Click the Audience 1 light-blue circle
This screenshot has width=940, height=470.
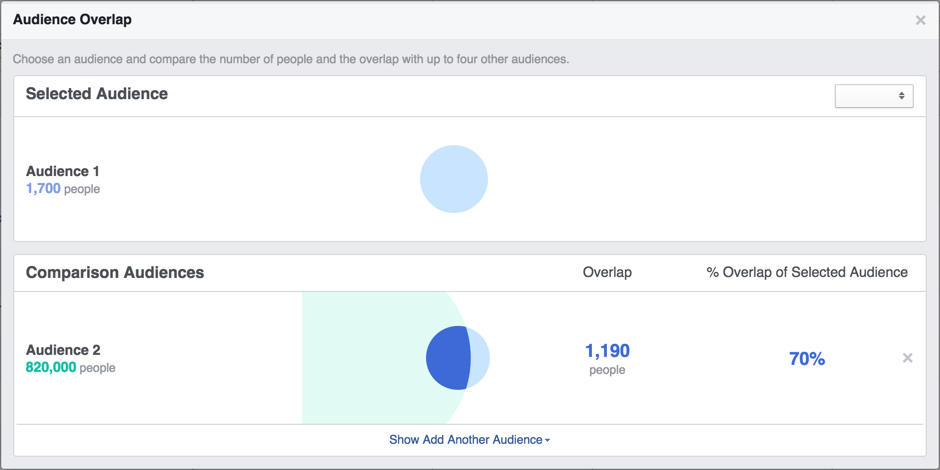(454, 179)
